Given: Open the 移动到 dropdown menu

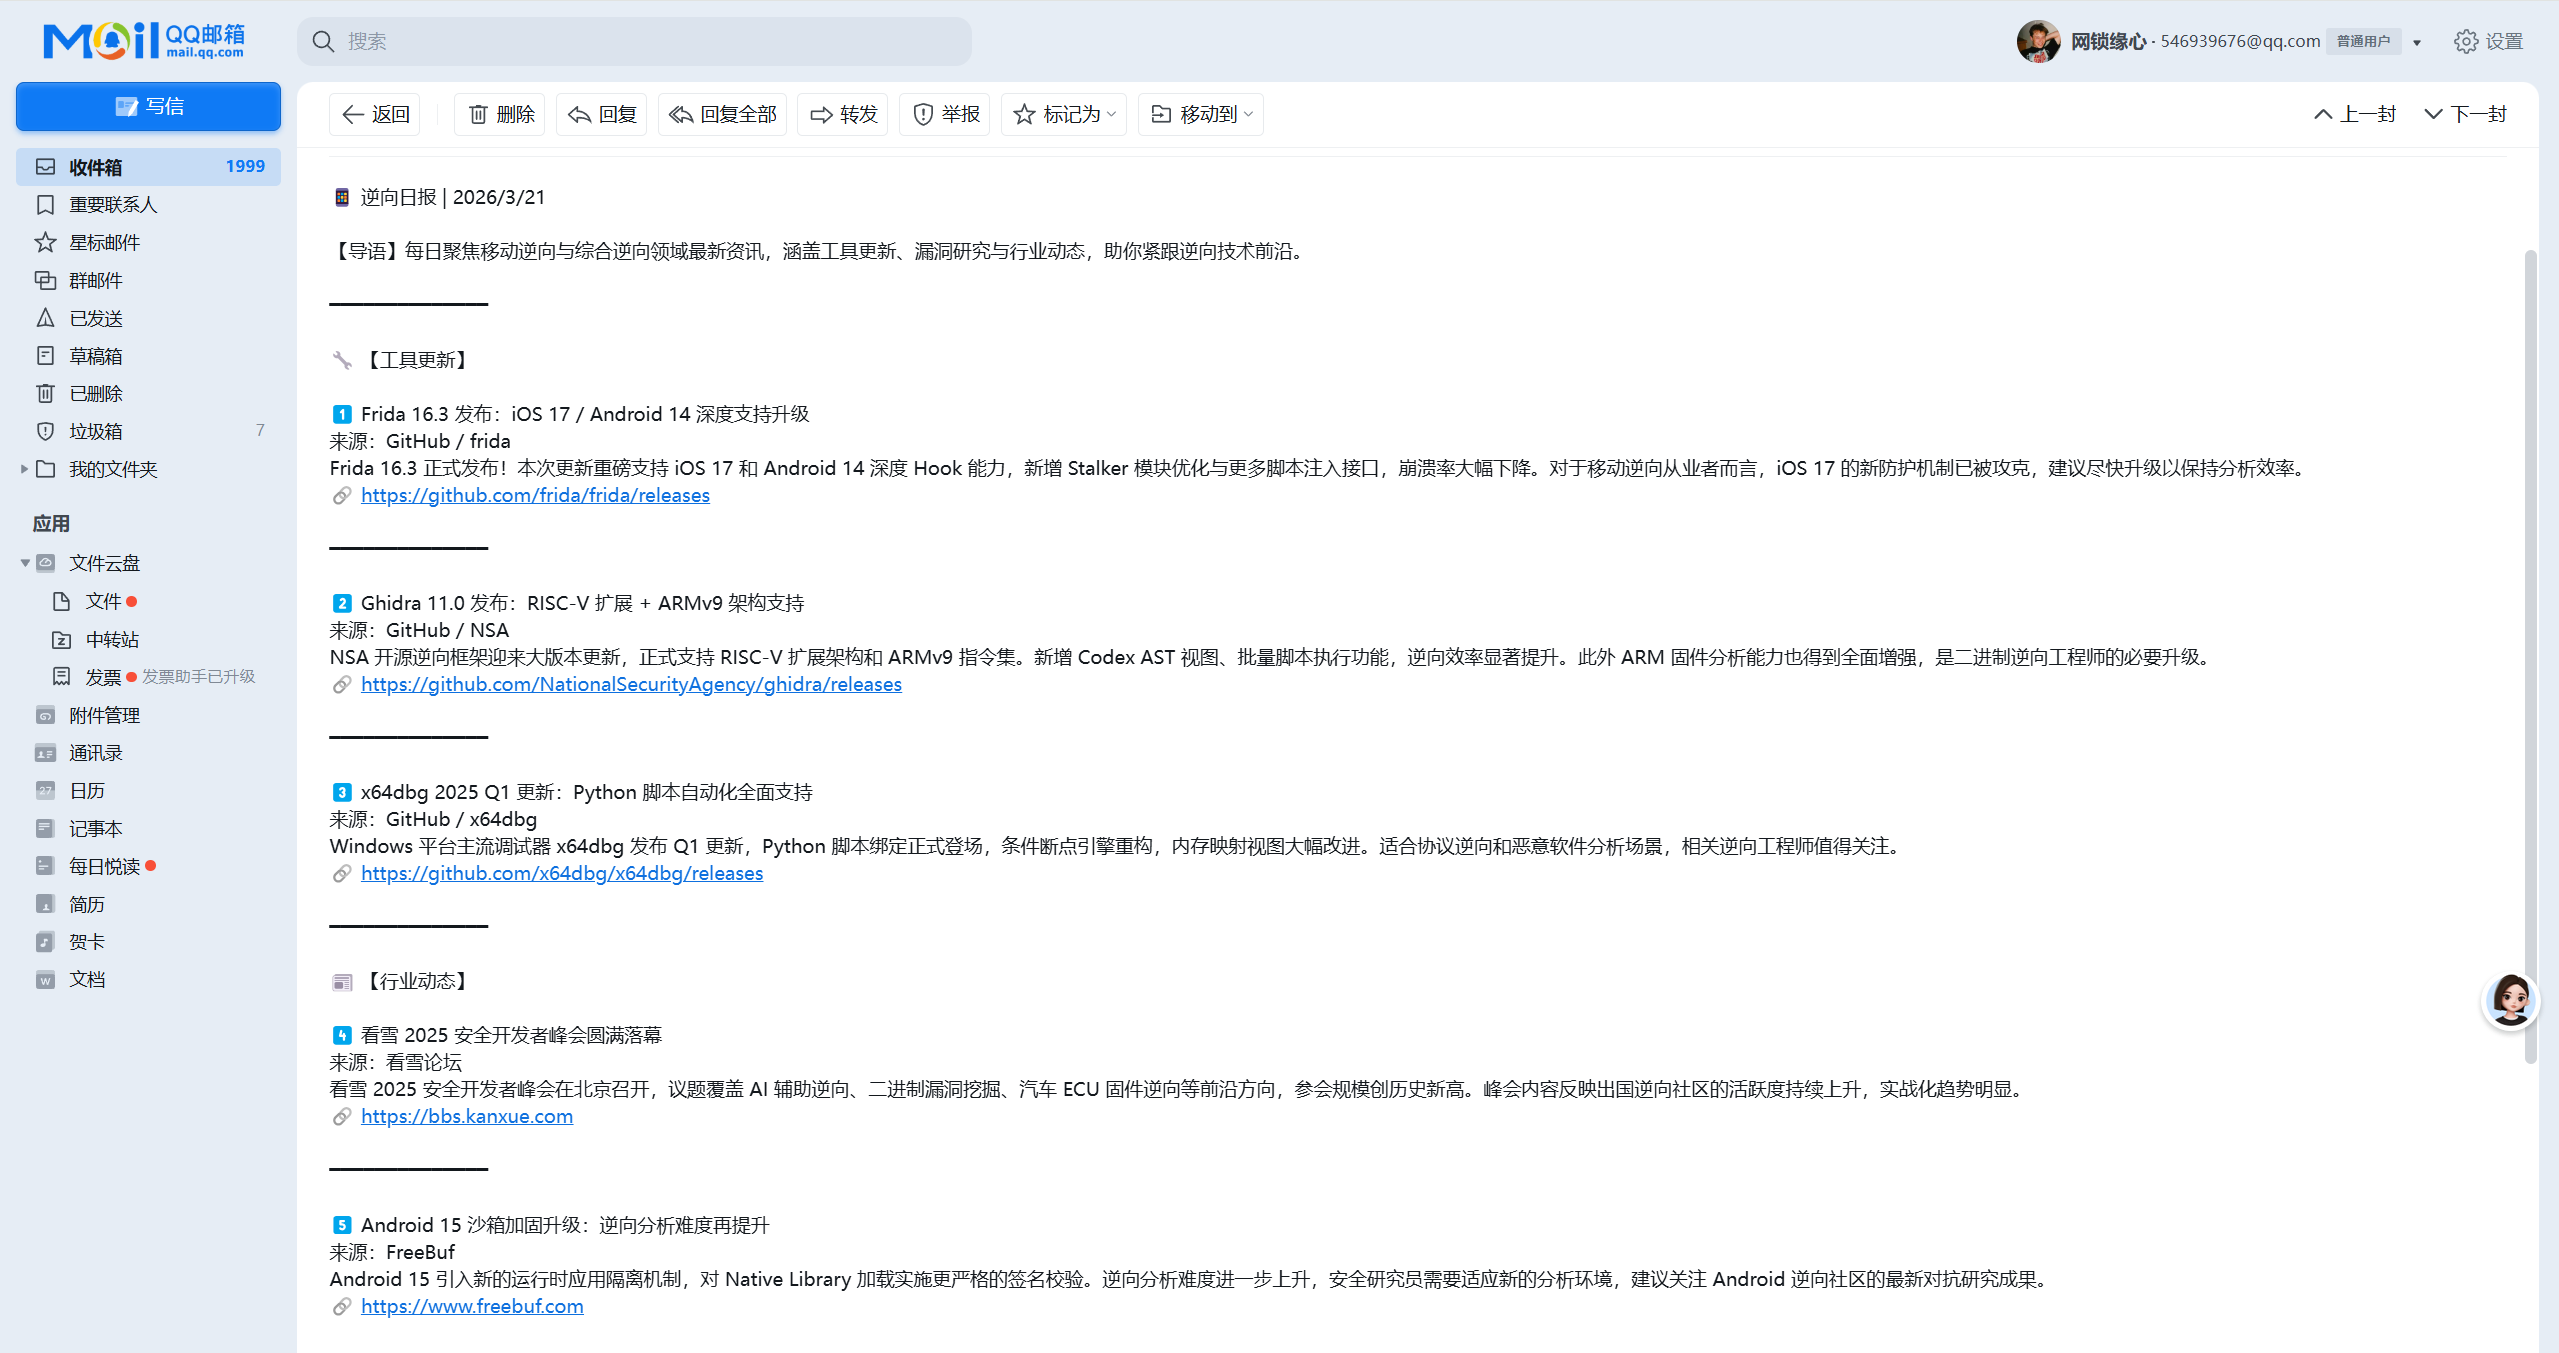Looking at the screenshot, I should point(1201,115).
